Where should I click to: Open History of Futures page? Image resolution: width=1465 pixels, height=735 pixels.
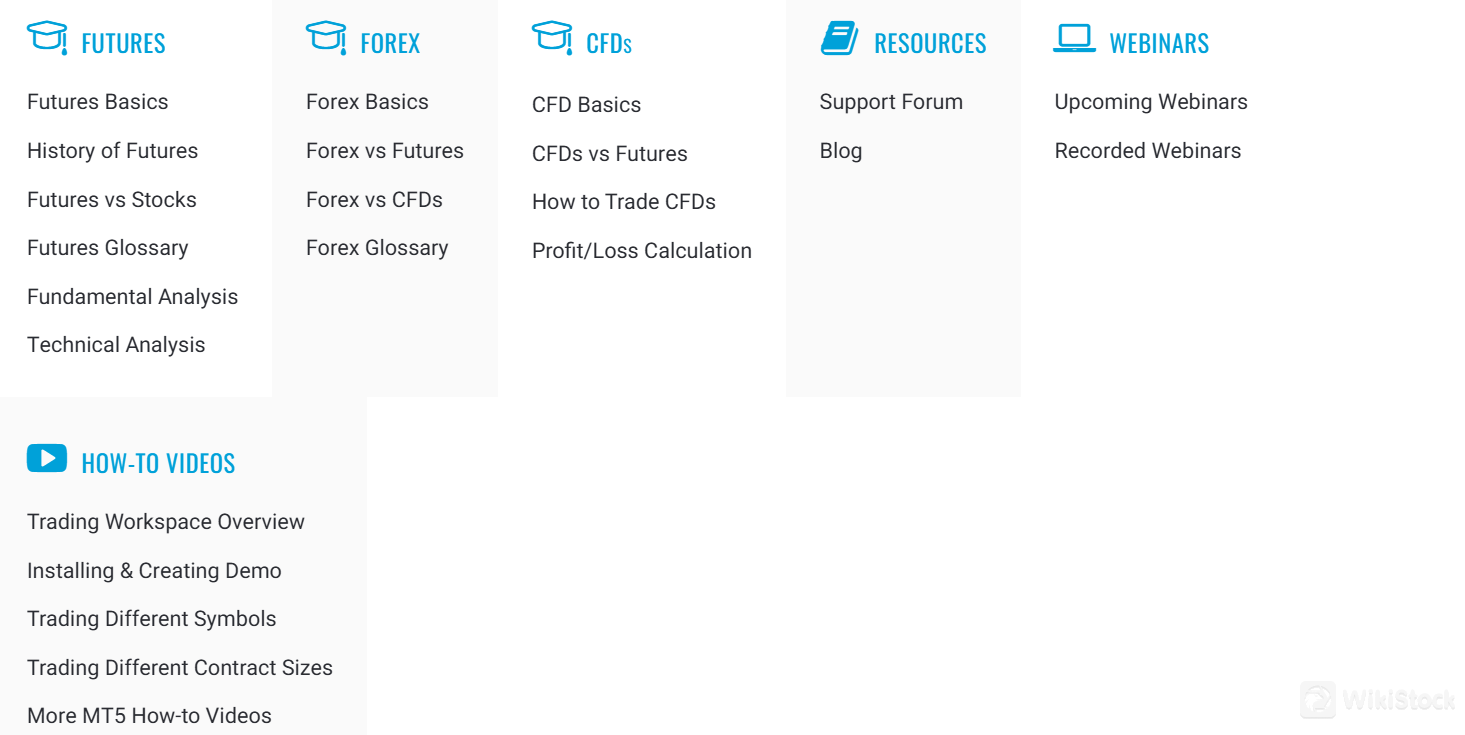[x=112, y=151]
